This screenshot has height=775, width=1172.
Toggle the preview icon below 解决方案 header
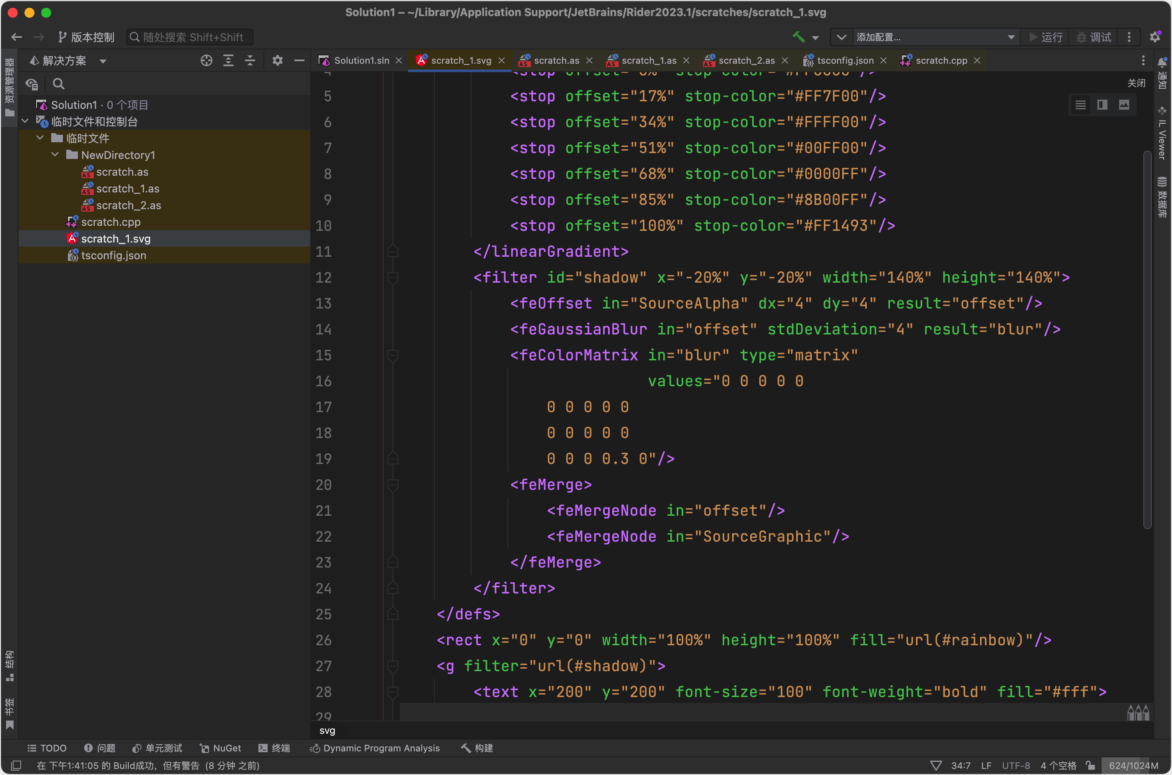pyautogui.click(x=32, y=84)
